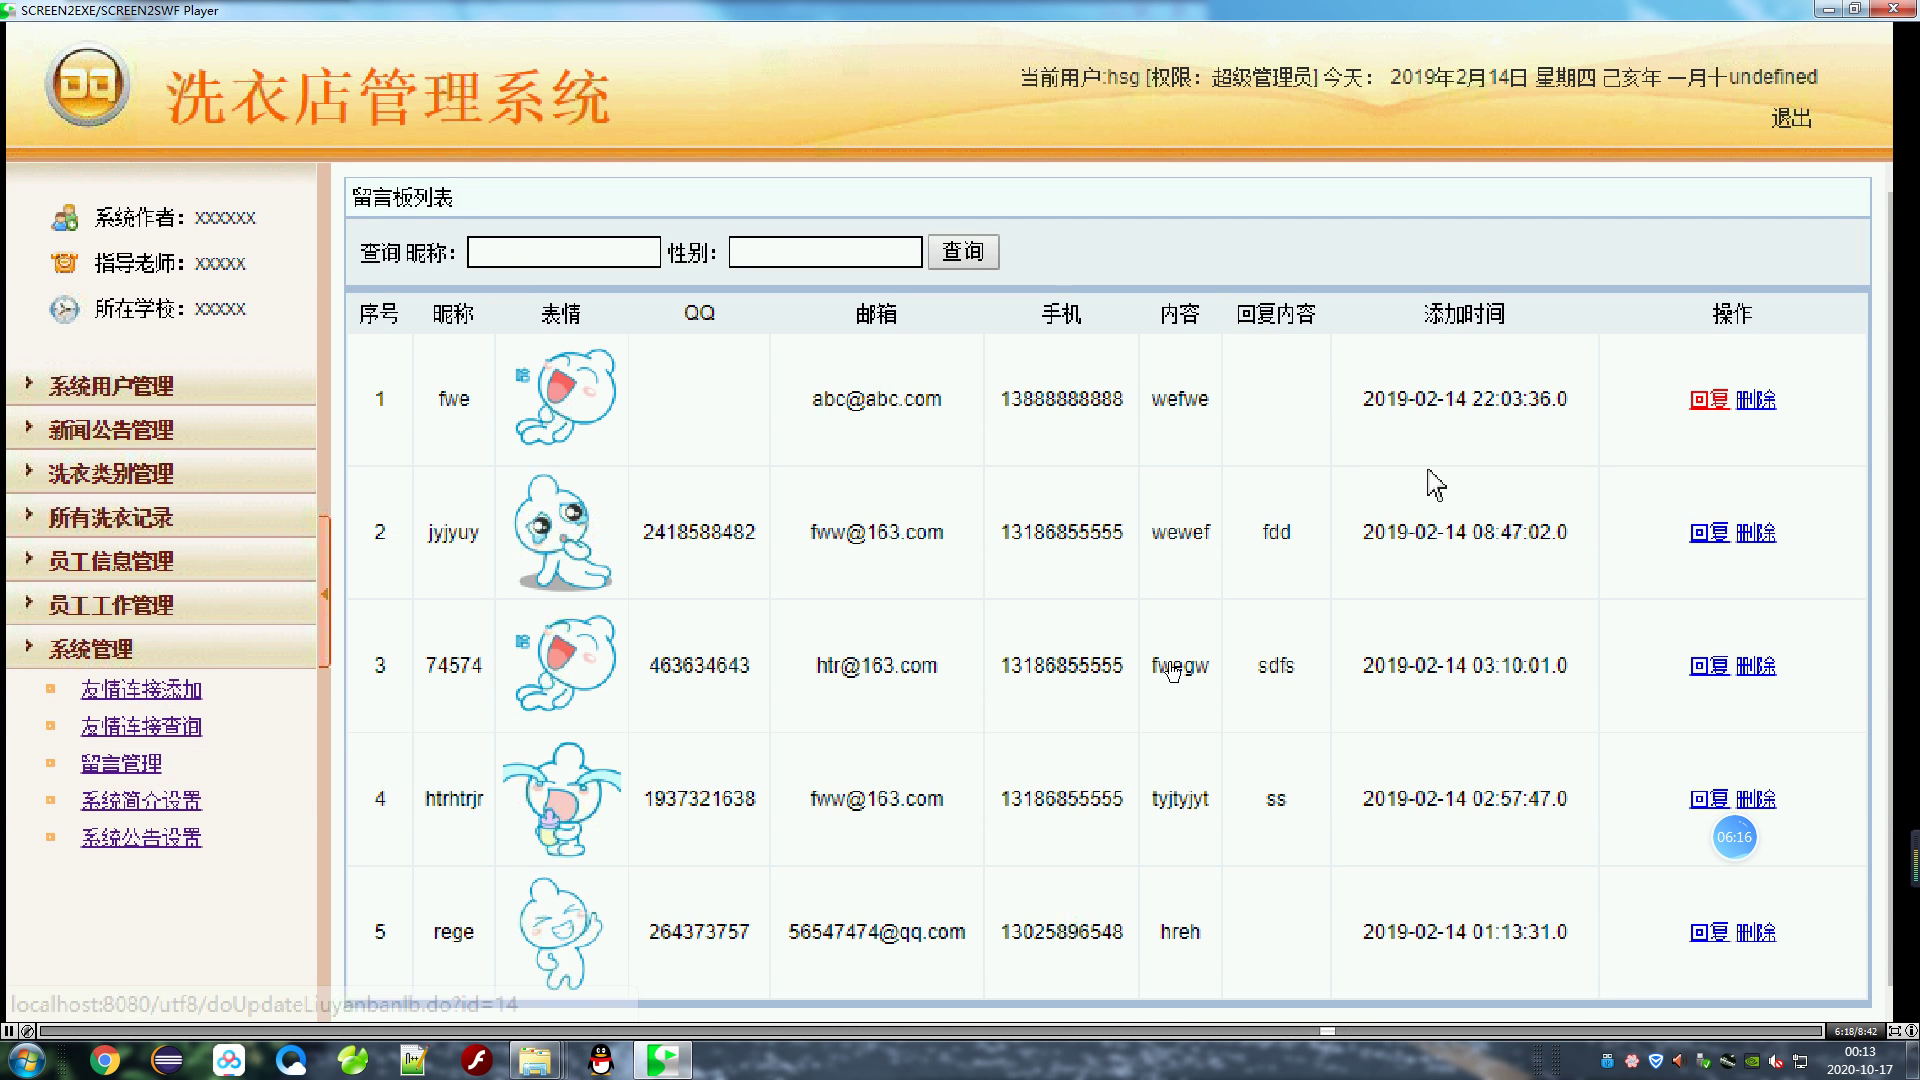Click the system author icon in sidebar
The image size is (1920, 1080).
tap(65, 217)
